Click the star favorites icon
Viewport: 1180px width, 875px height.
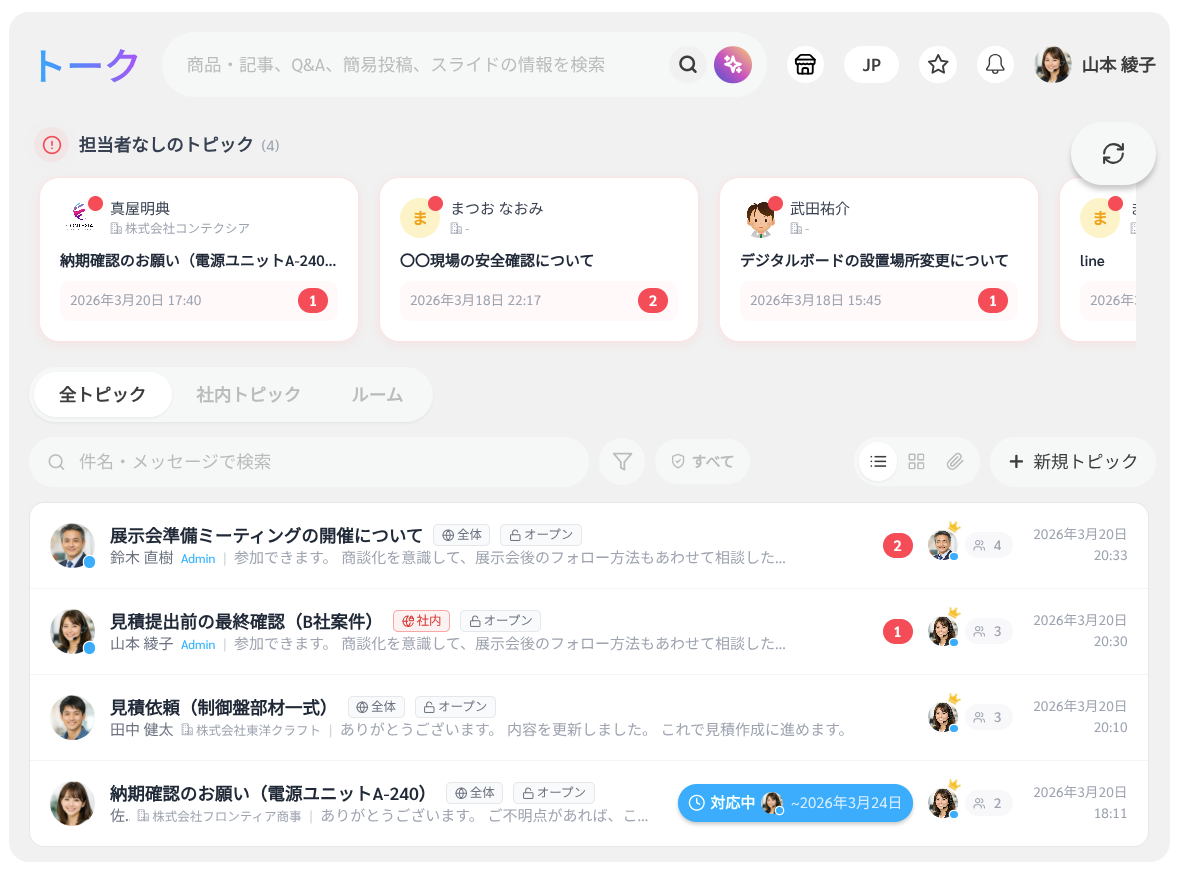(937, 65)
